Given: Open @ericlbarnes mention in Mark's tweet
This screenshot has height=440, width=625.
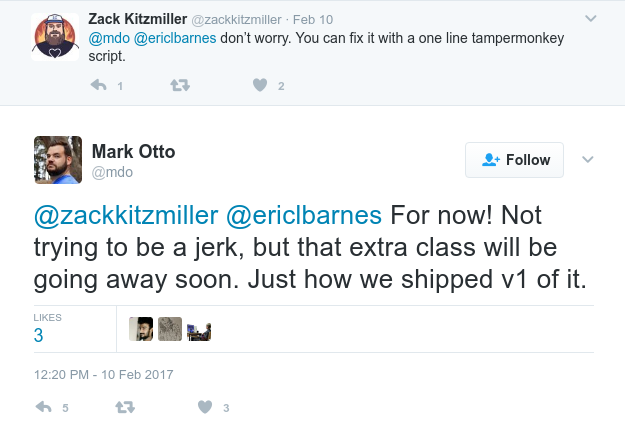Looking at the screenshot, I should [304, 216].
